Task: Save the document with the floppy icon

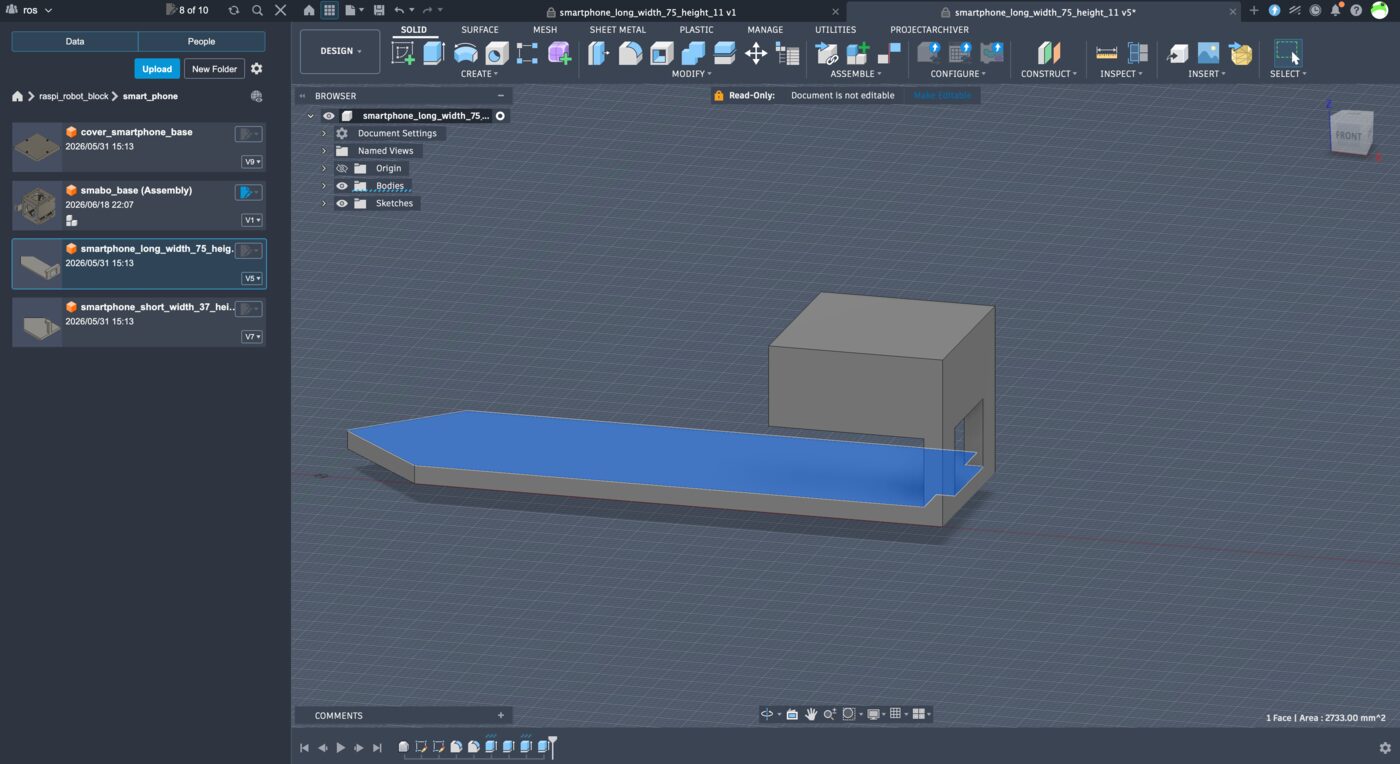Action: pos(379,10)
